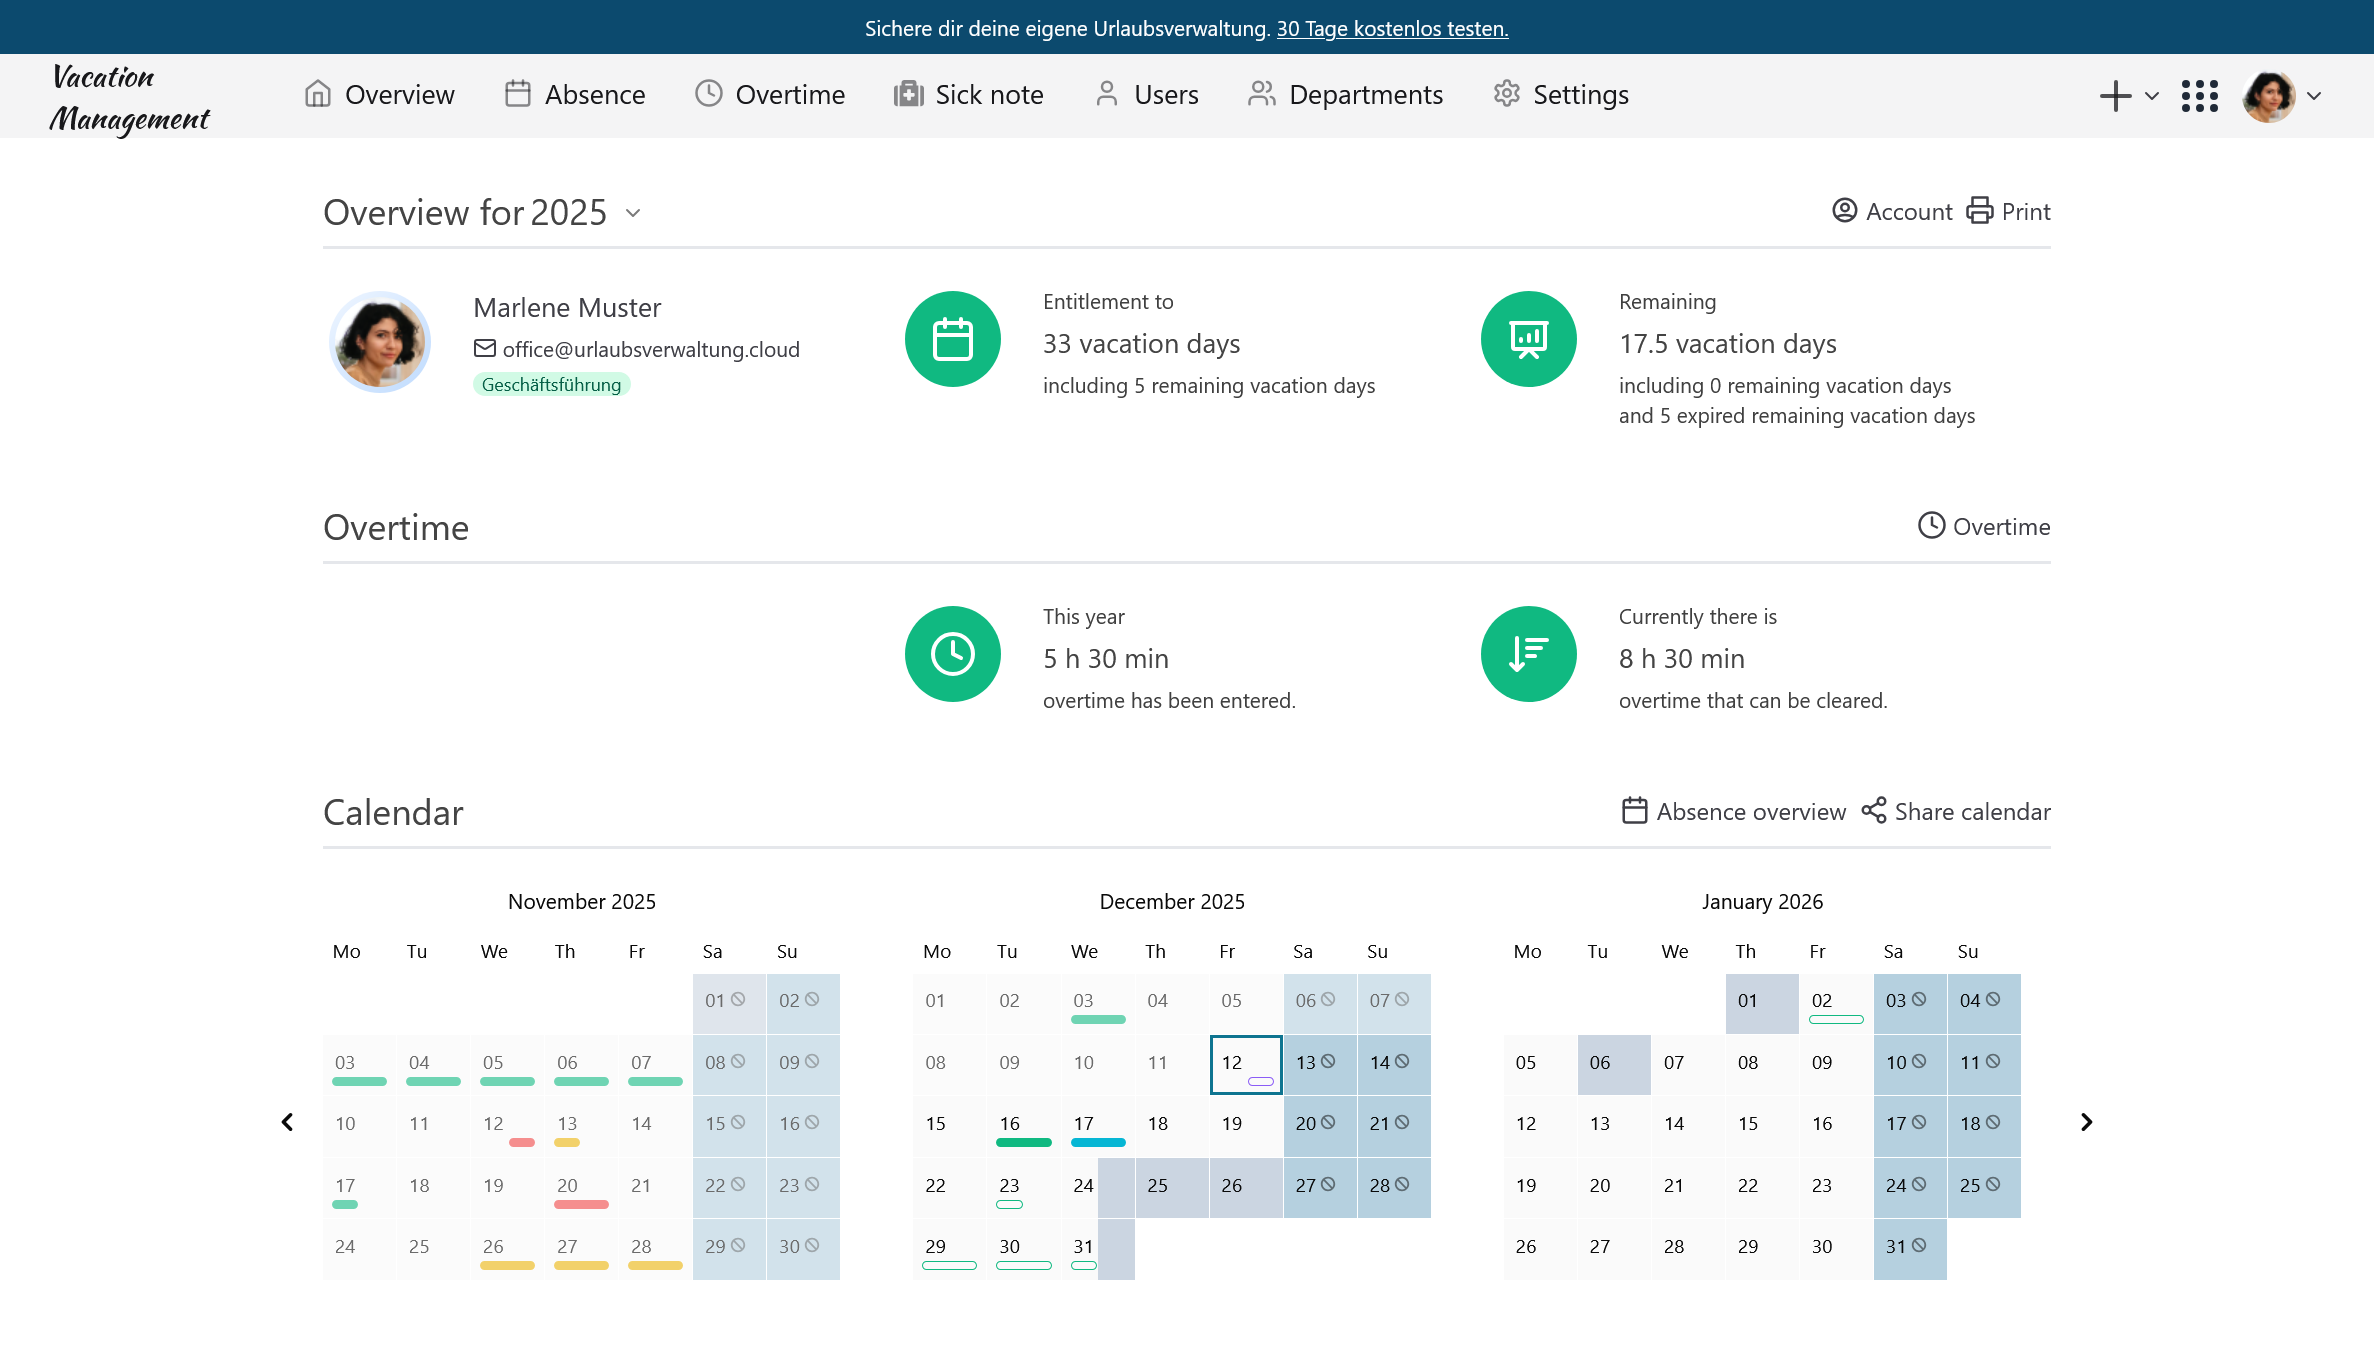Go to previous calendar months arrow
This screenshot has height=1350, width=2374.
(x=288, y=1122)
